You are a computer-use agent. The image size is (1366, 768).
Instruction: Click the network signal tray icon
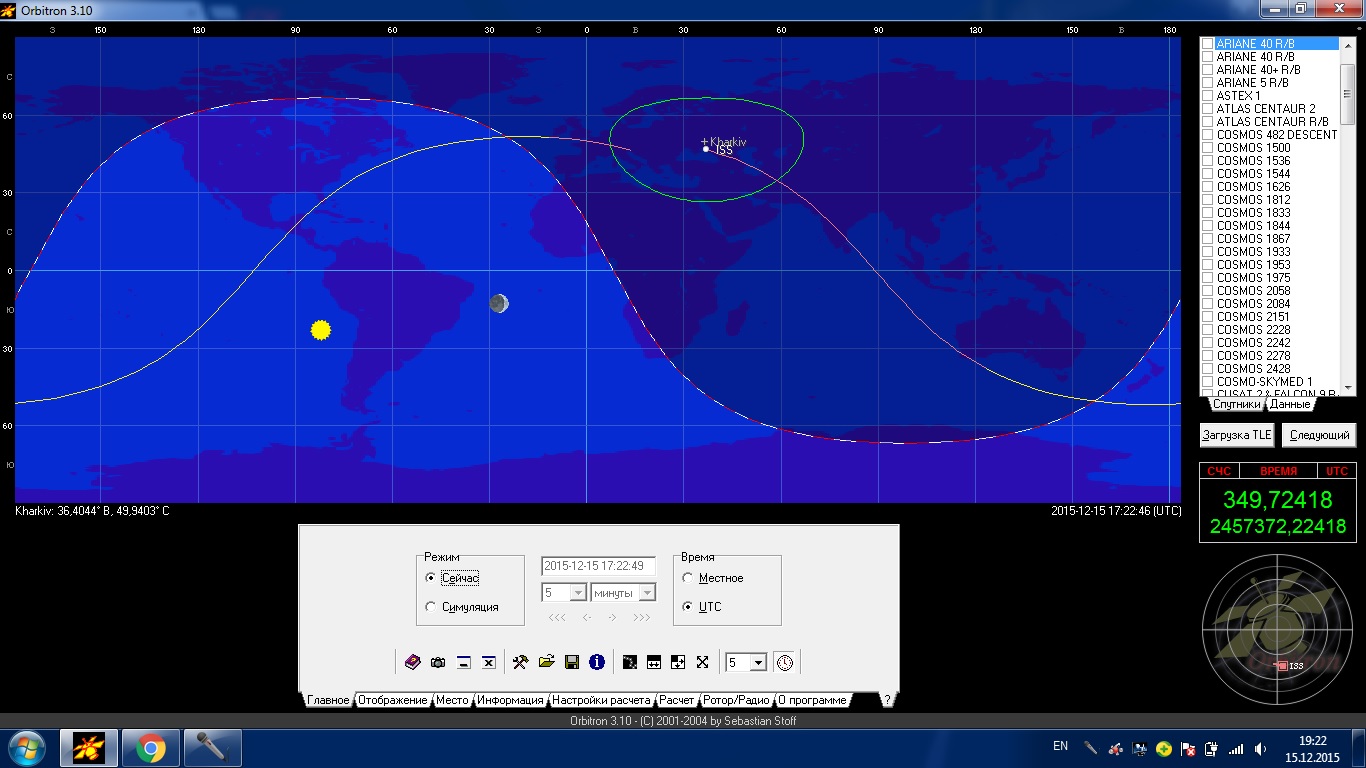pos(1236,748)
